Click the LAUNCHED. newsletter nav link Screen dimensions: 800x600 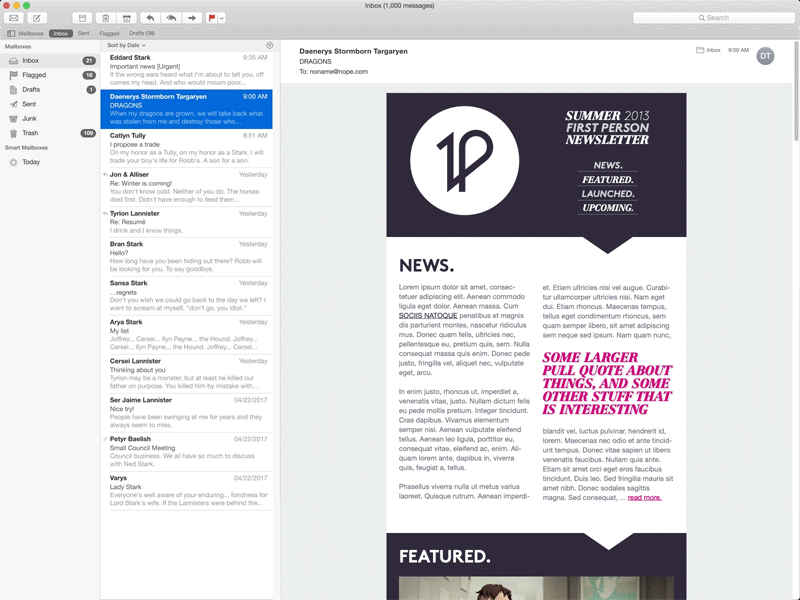click(608, 194)
